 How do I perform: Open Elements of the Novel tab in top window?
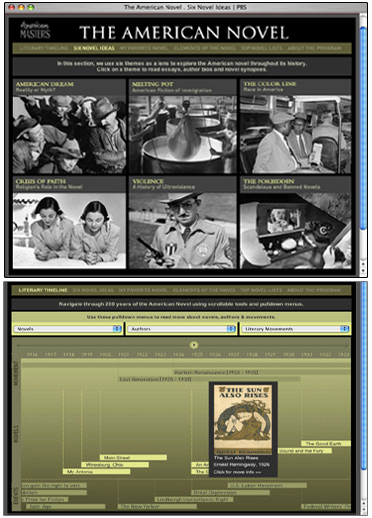[205, 48]
